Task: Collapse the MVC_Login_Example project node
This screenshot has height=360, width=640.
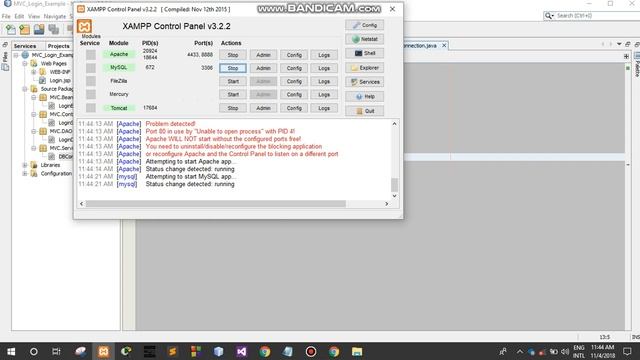Action: pos(16,55)
